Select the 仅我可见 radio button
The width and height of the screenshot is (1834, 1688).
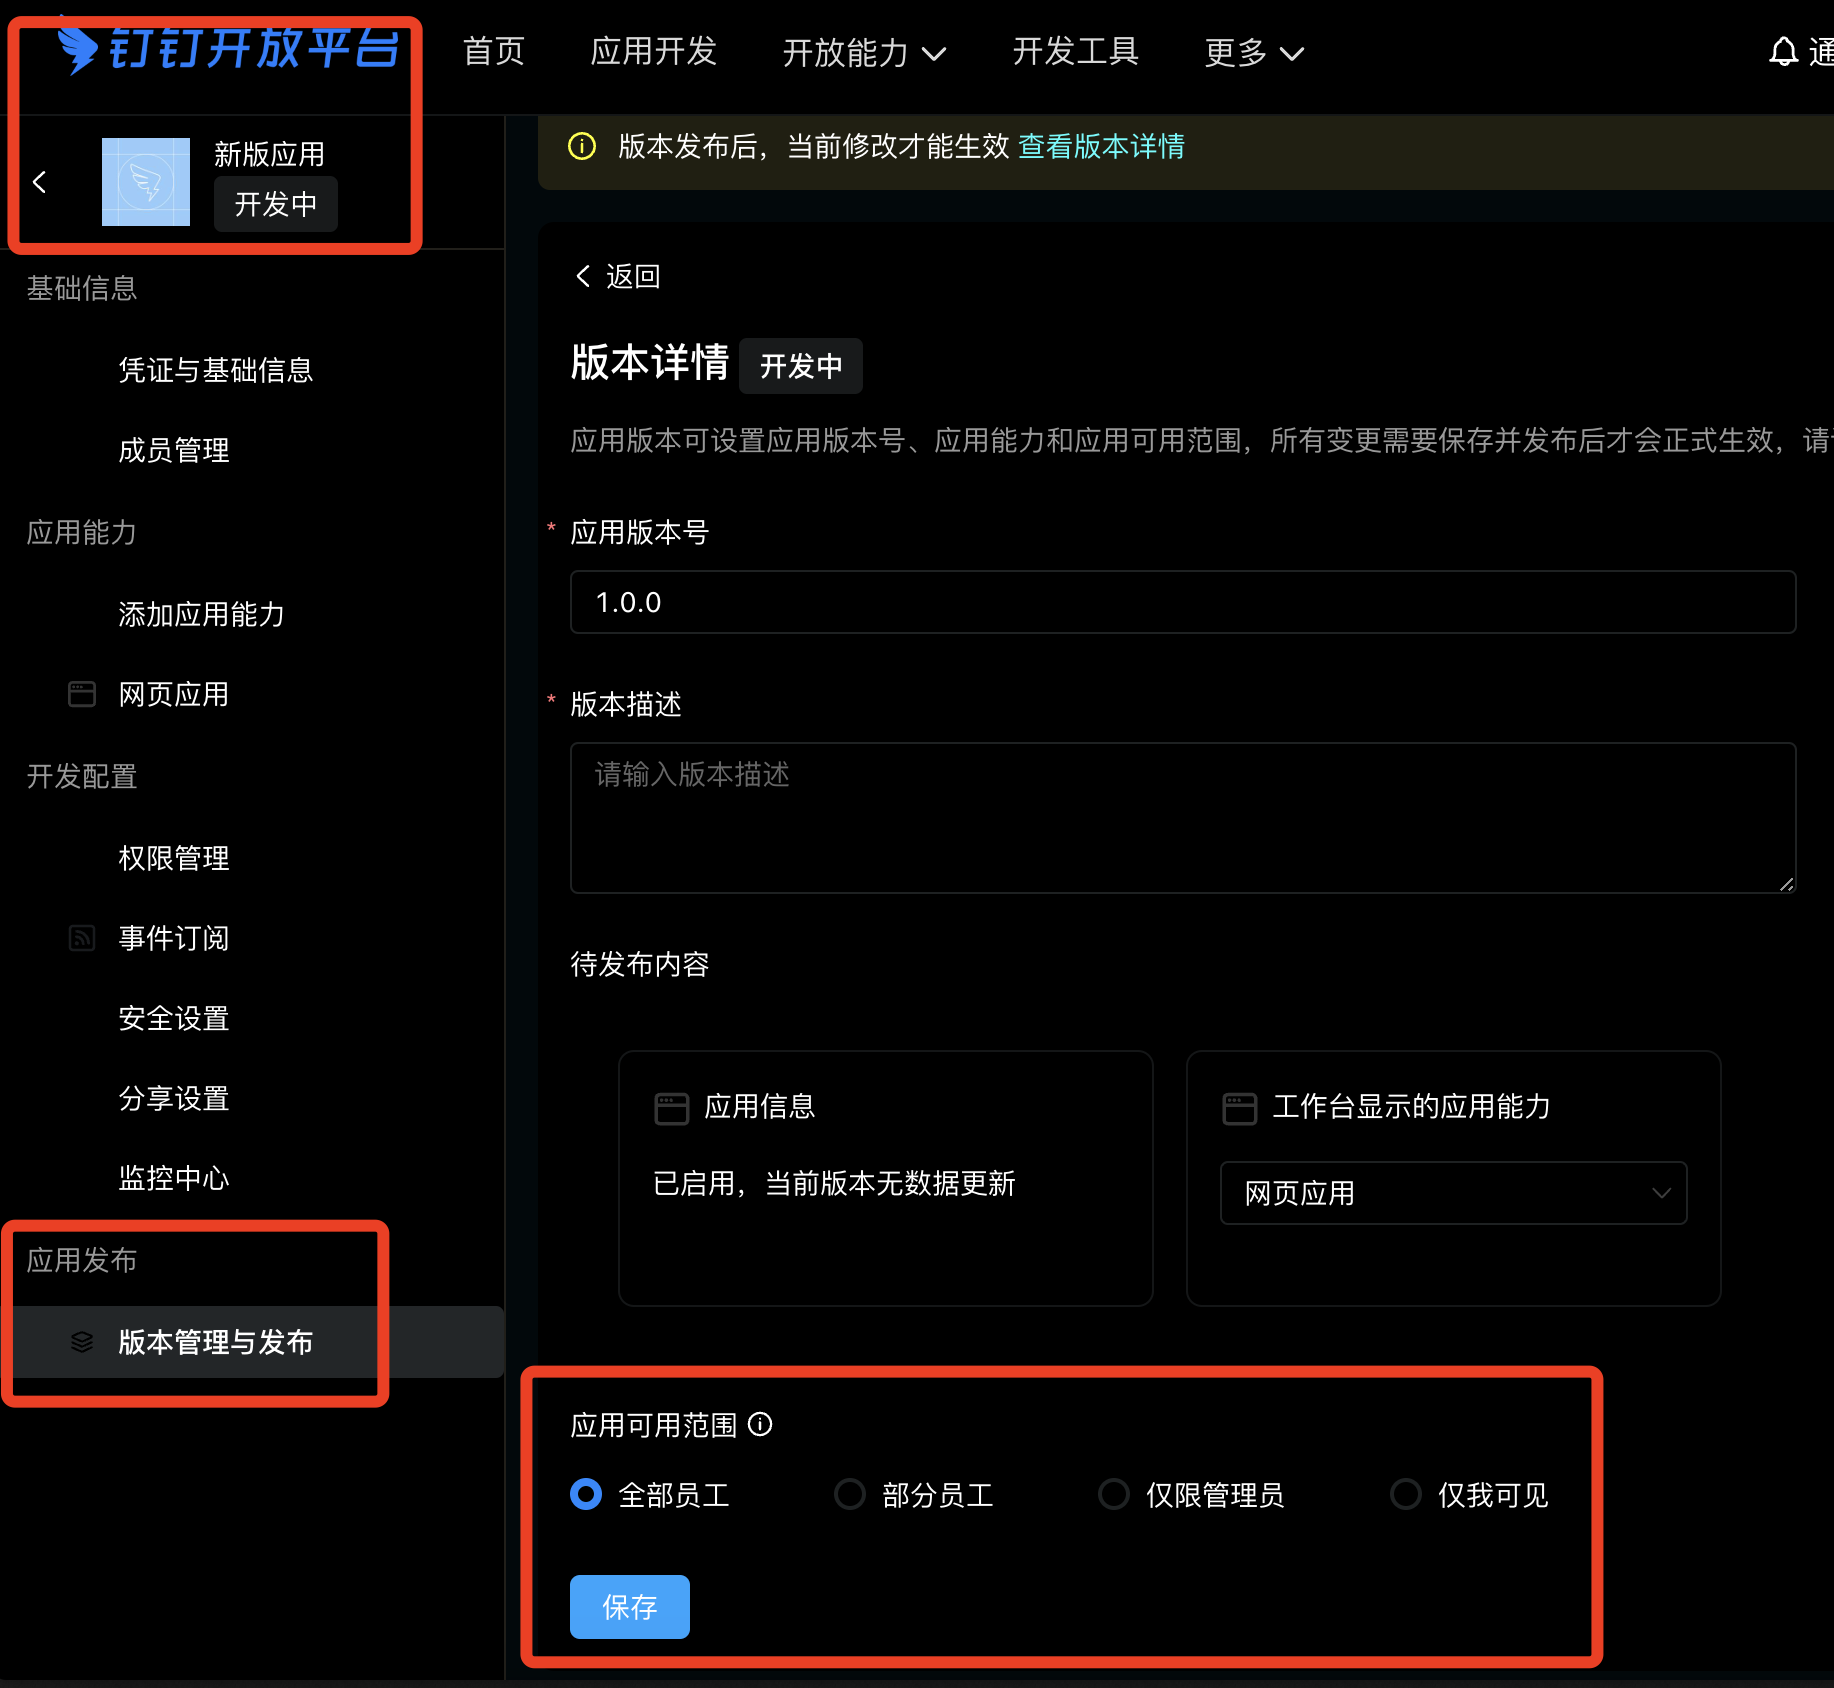pyautogui.click(x=1406, y=1494)
